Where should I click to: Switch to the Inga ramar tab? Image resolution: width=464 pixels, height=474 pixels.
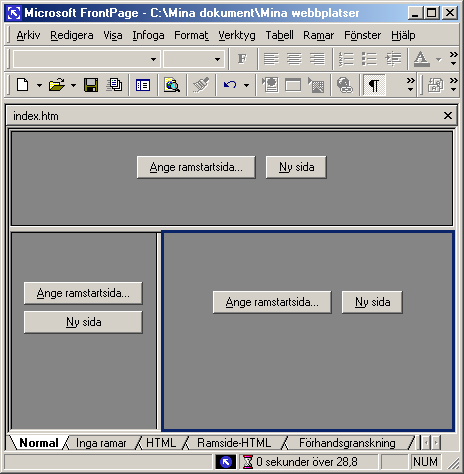click(101, 443)
